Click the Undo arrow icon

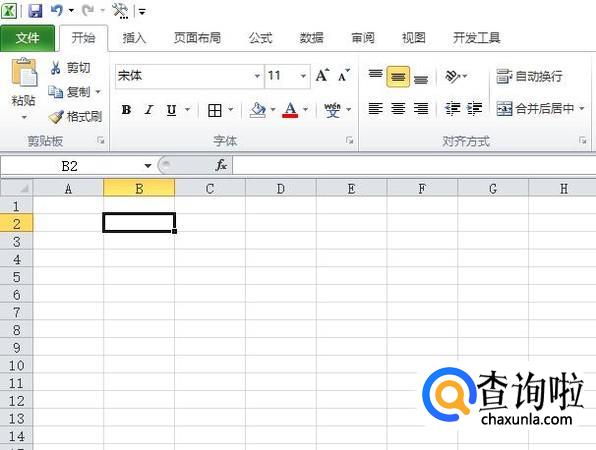pos(57,10)
